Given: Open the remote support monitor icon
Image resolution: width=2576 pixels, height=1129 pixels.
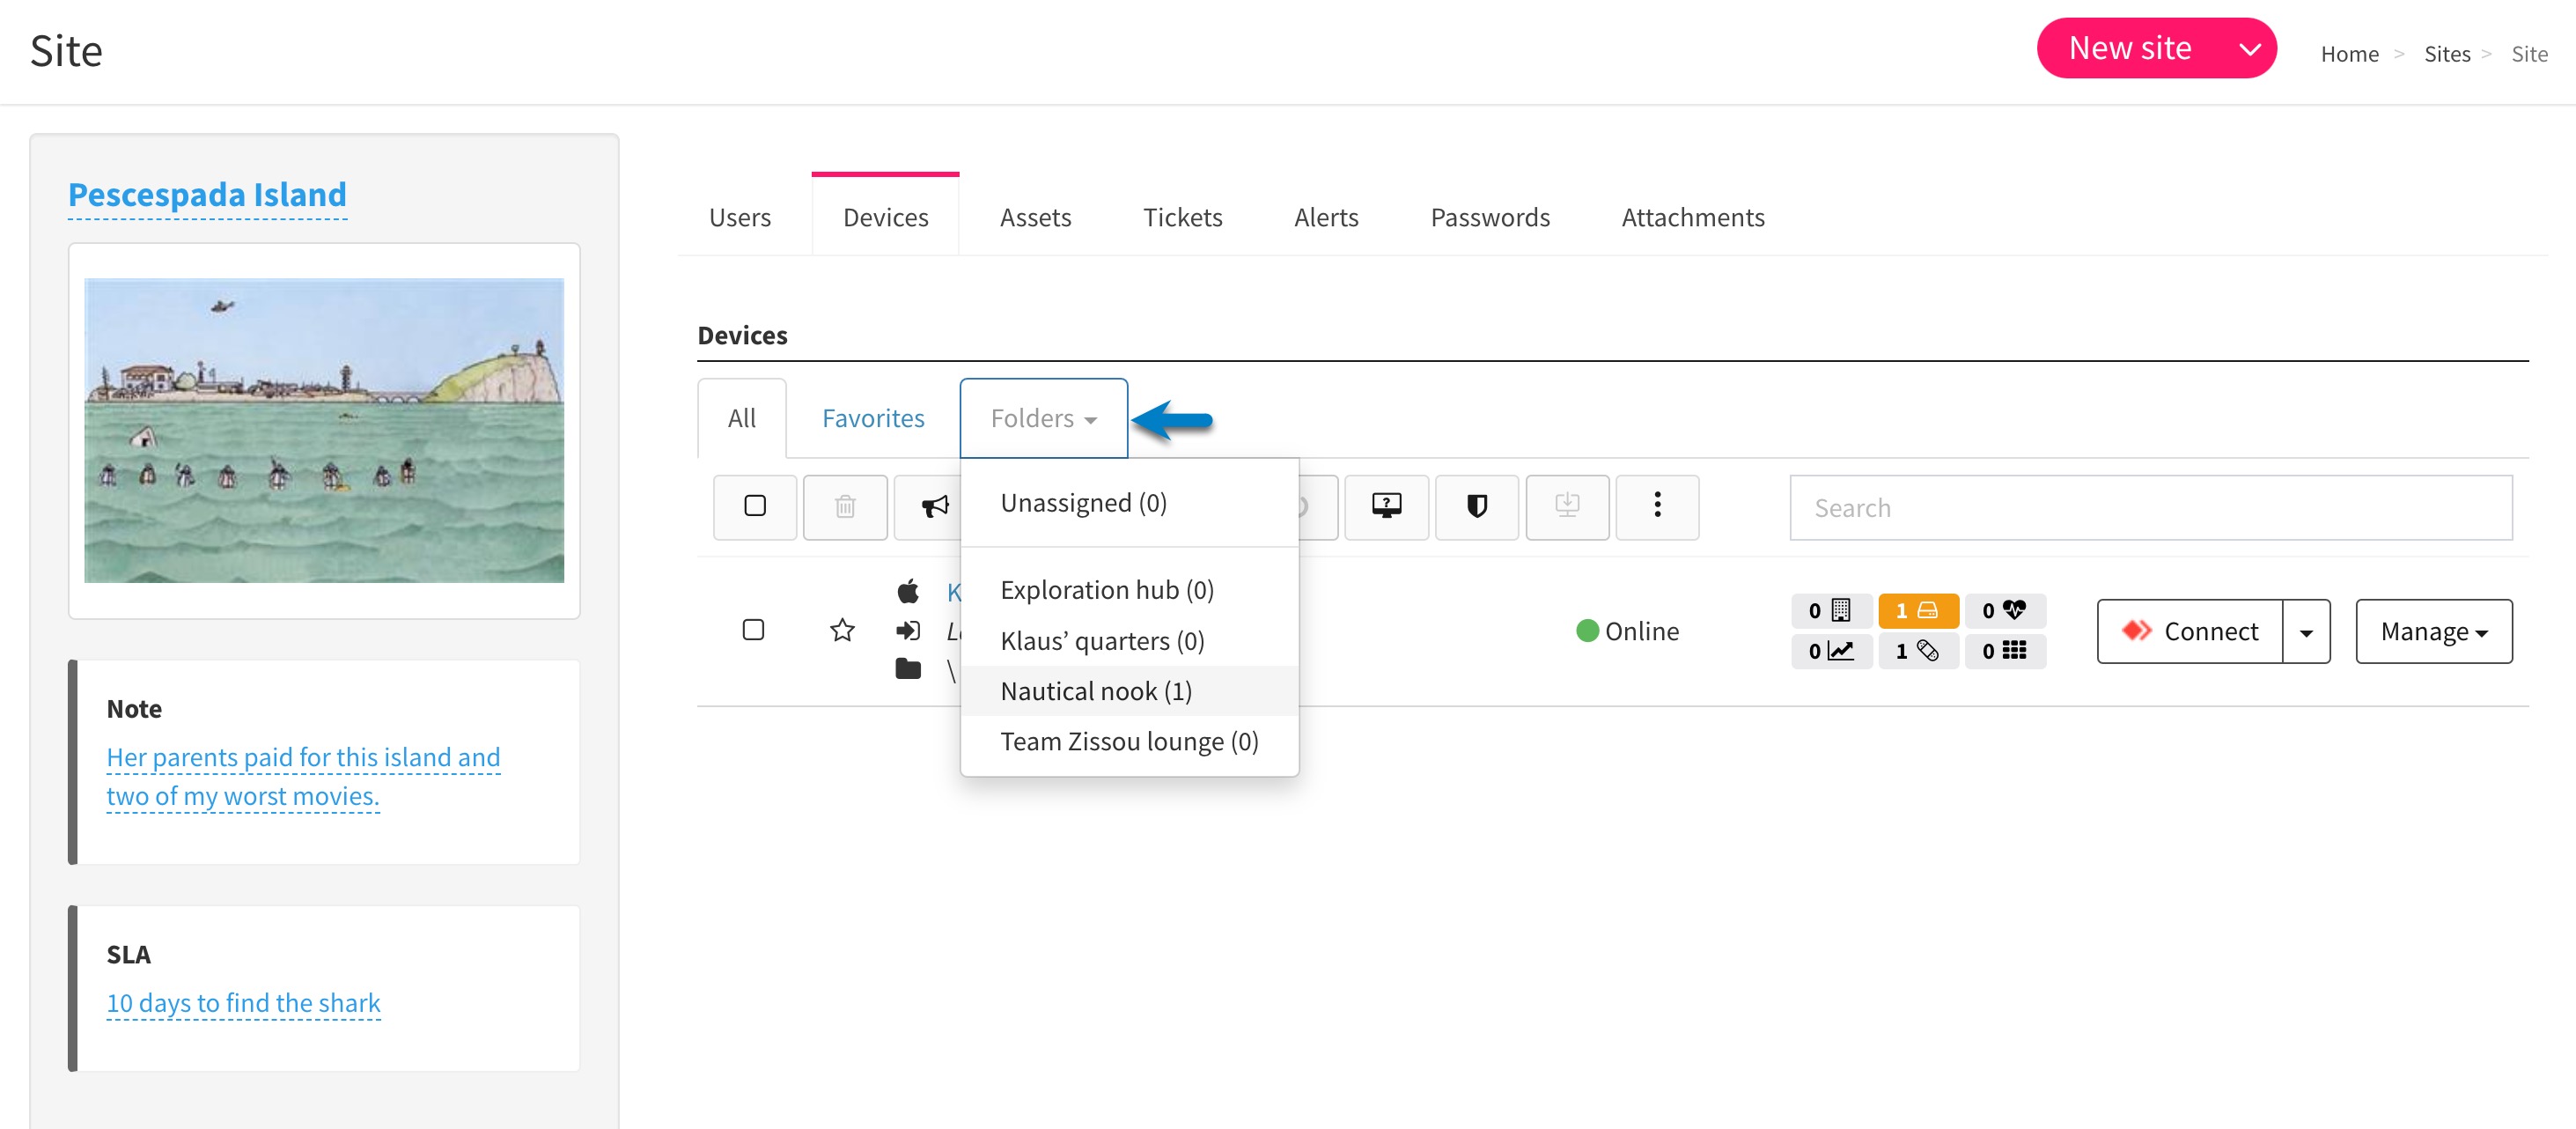Looking at the screenshot, I should pos(1387,507).
